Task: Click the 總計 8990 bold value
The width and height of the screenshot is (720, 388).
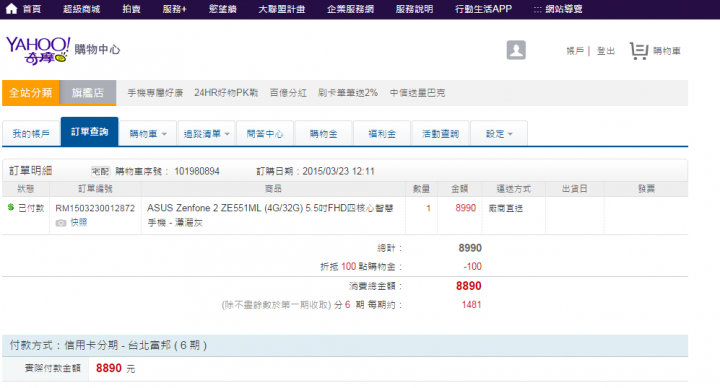Action: (x=470, y=248)
